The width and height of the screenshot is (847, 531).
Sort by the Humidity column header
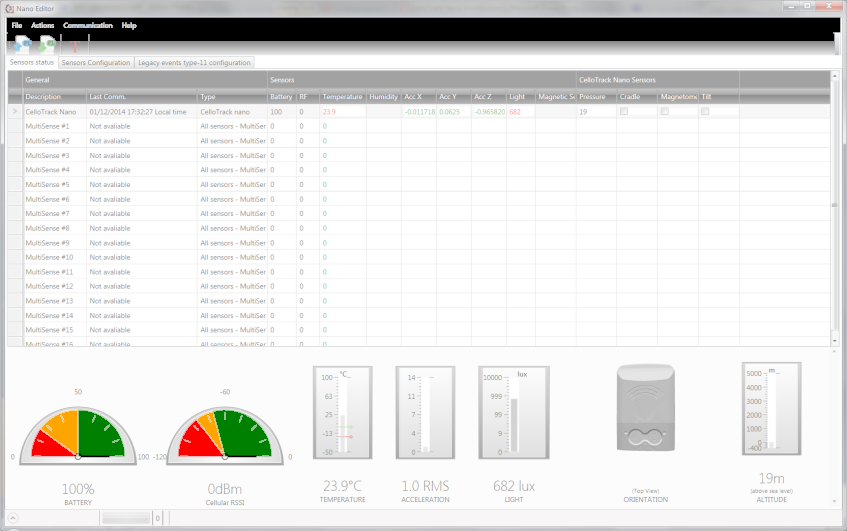[384, 97]
